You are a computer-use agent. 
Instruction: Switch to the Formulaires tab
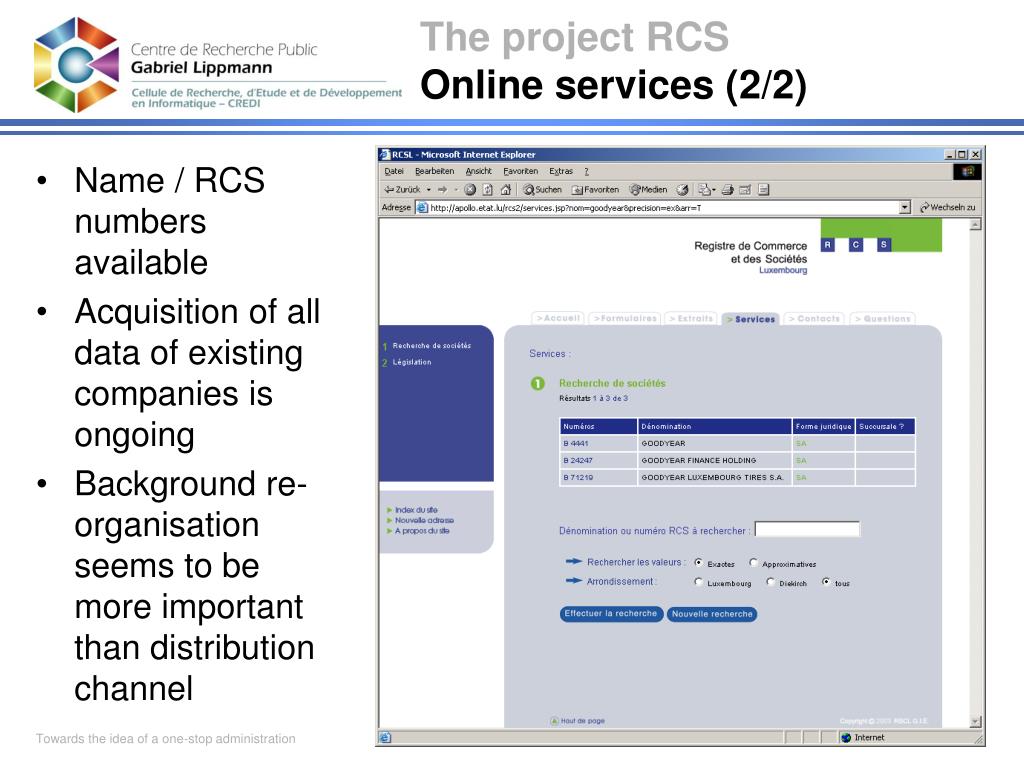point(625,318)
